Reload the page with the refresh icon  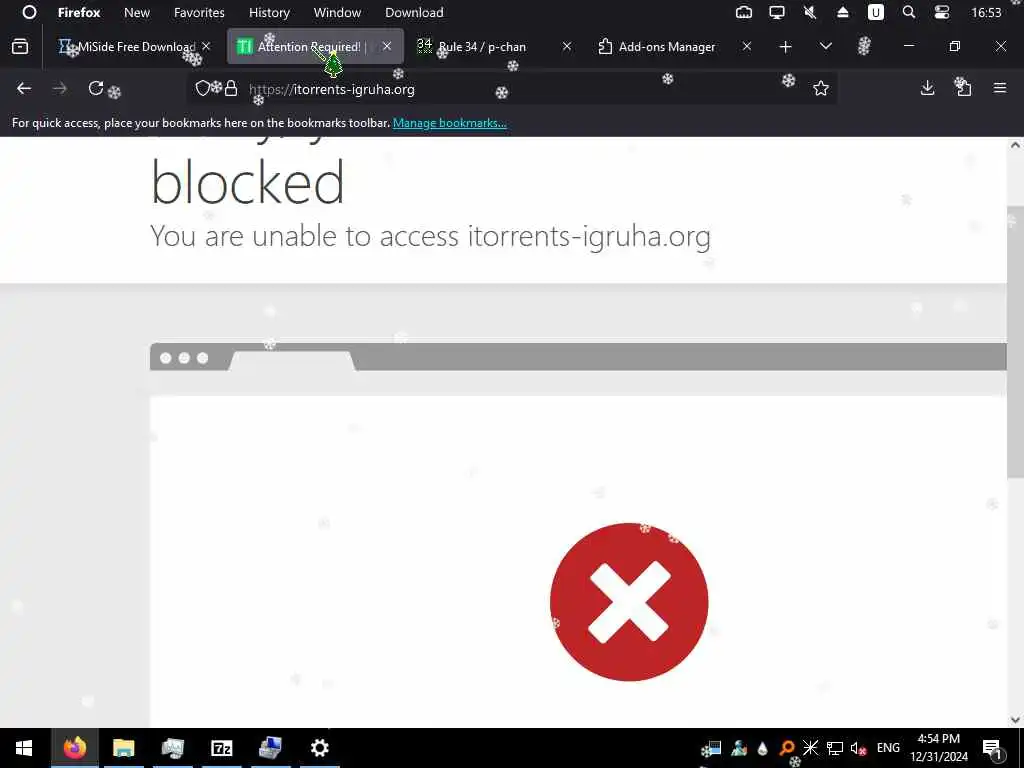pyautogui.click(x=96, y=88)
